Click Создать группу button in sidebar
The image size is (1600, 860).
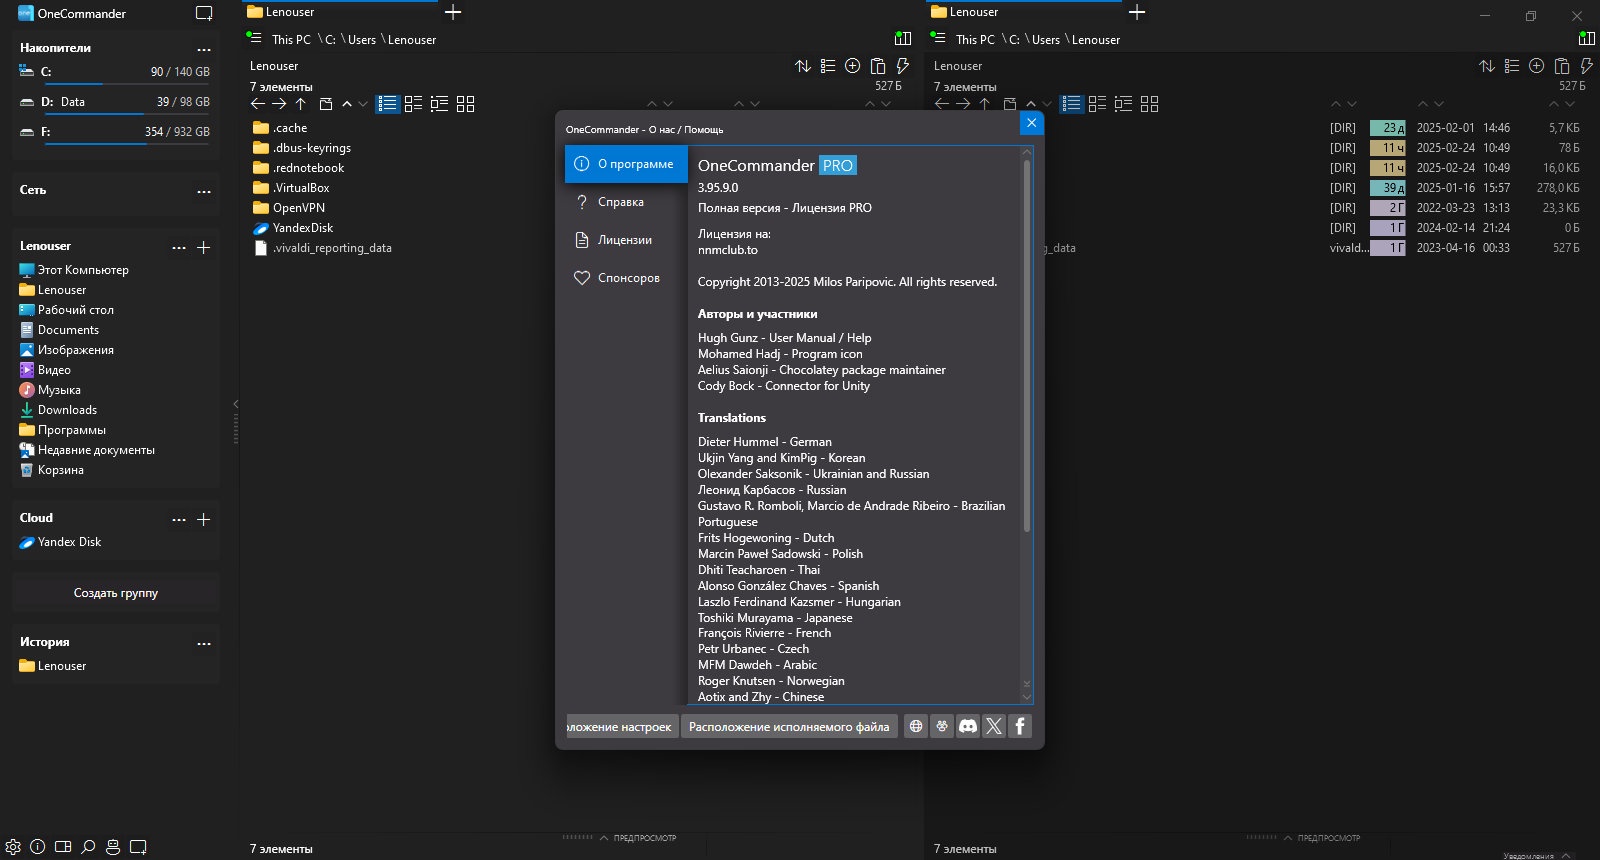coord(116,593)
